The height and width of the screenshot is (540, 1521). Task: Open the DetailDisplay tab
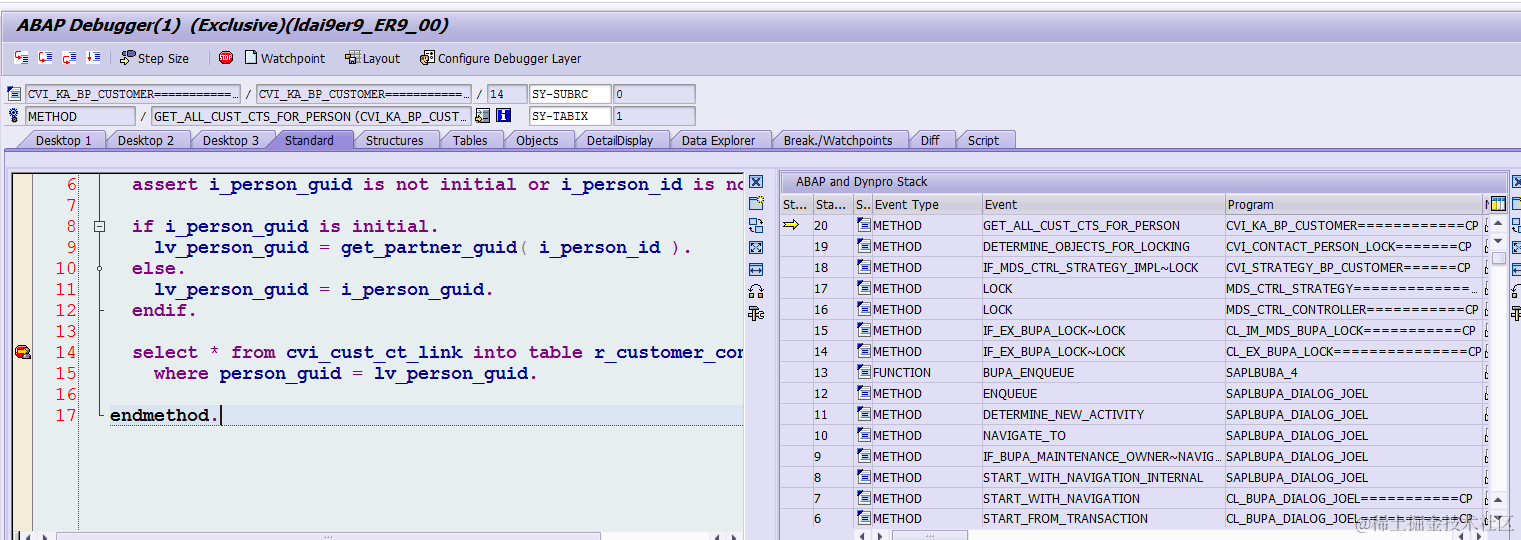click(x=620, y=140)
